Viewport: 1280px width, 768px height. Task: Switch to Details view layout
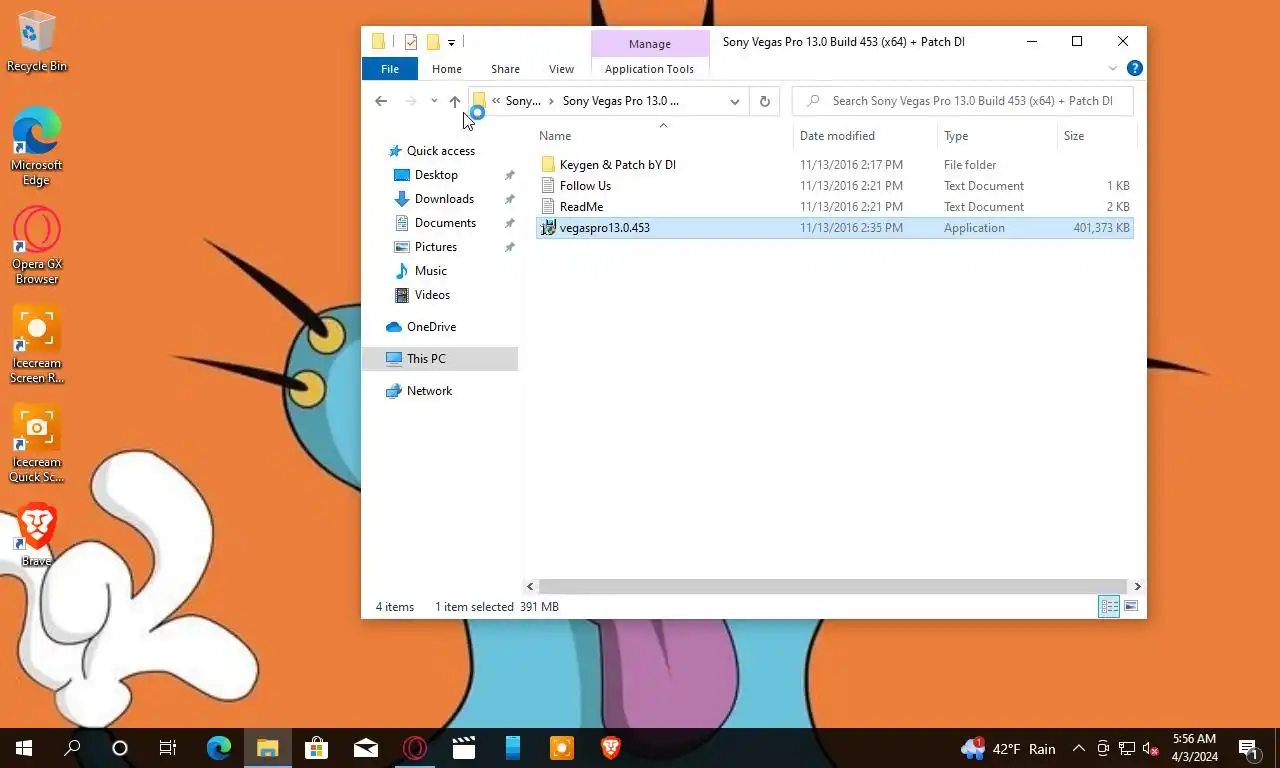pyautogui.click(x=1109, y=607)
